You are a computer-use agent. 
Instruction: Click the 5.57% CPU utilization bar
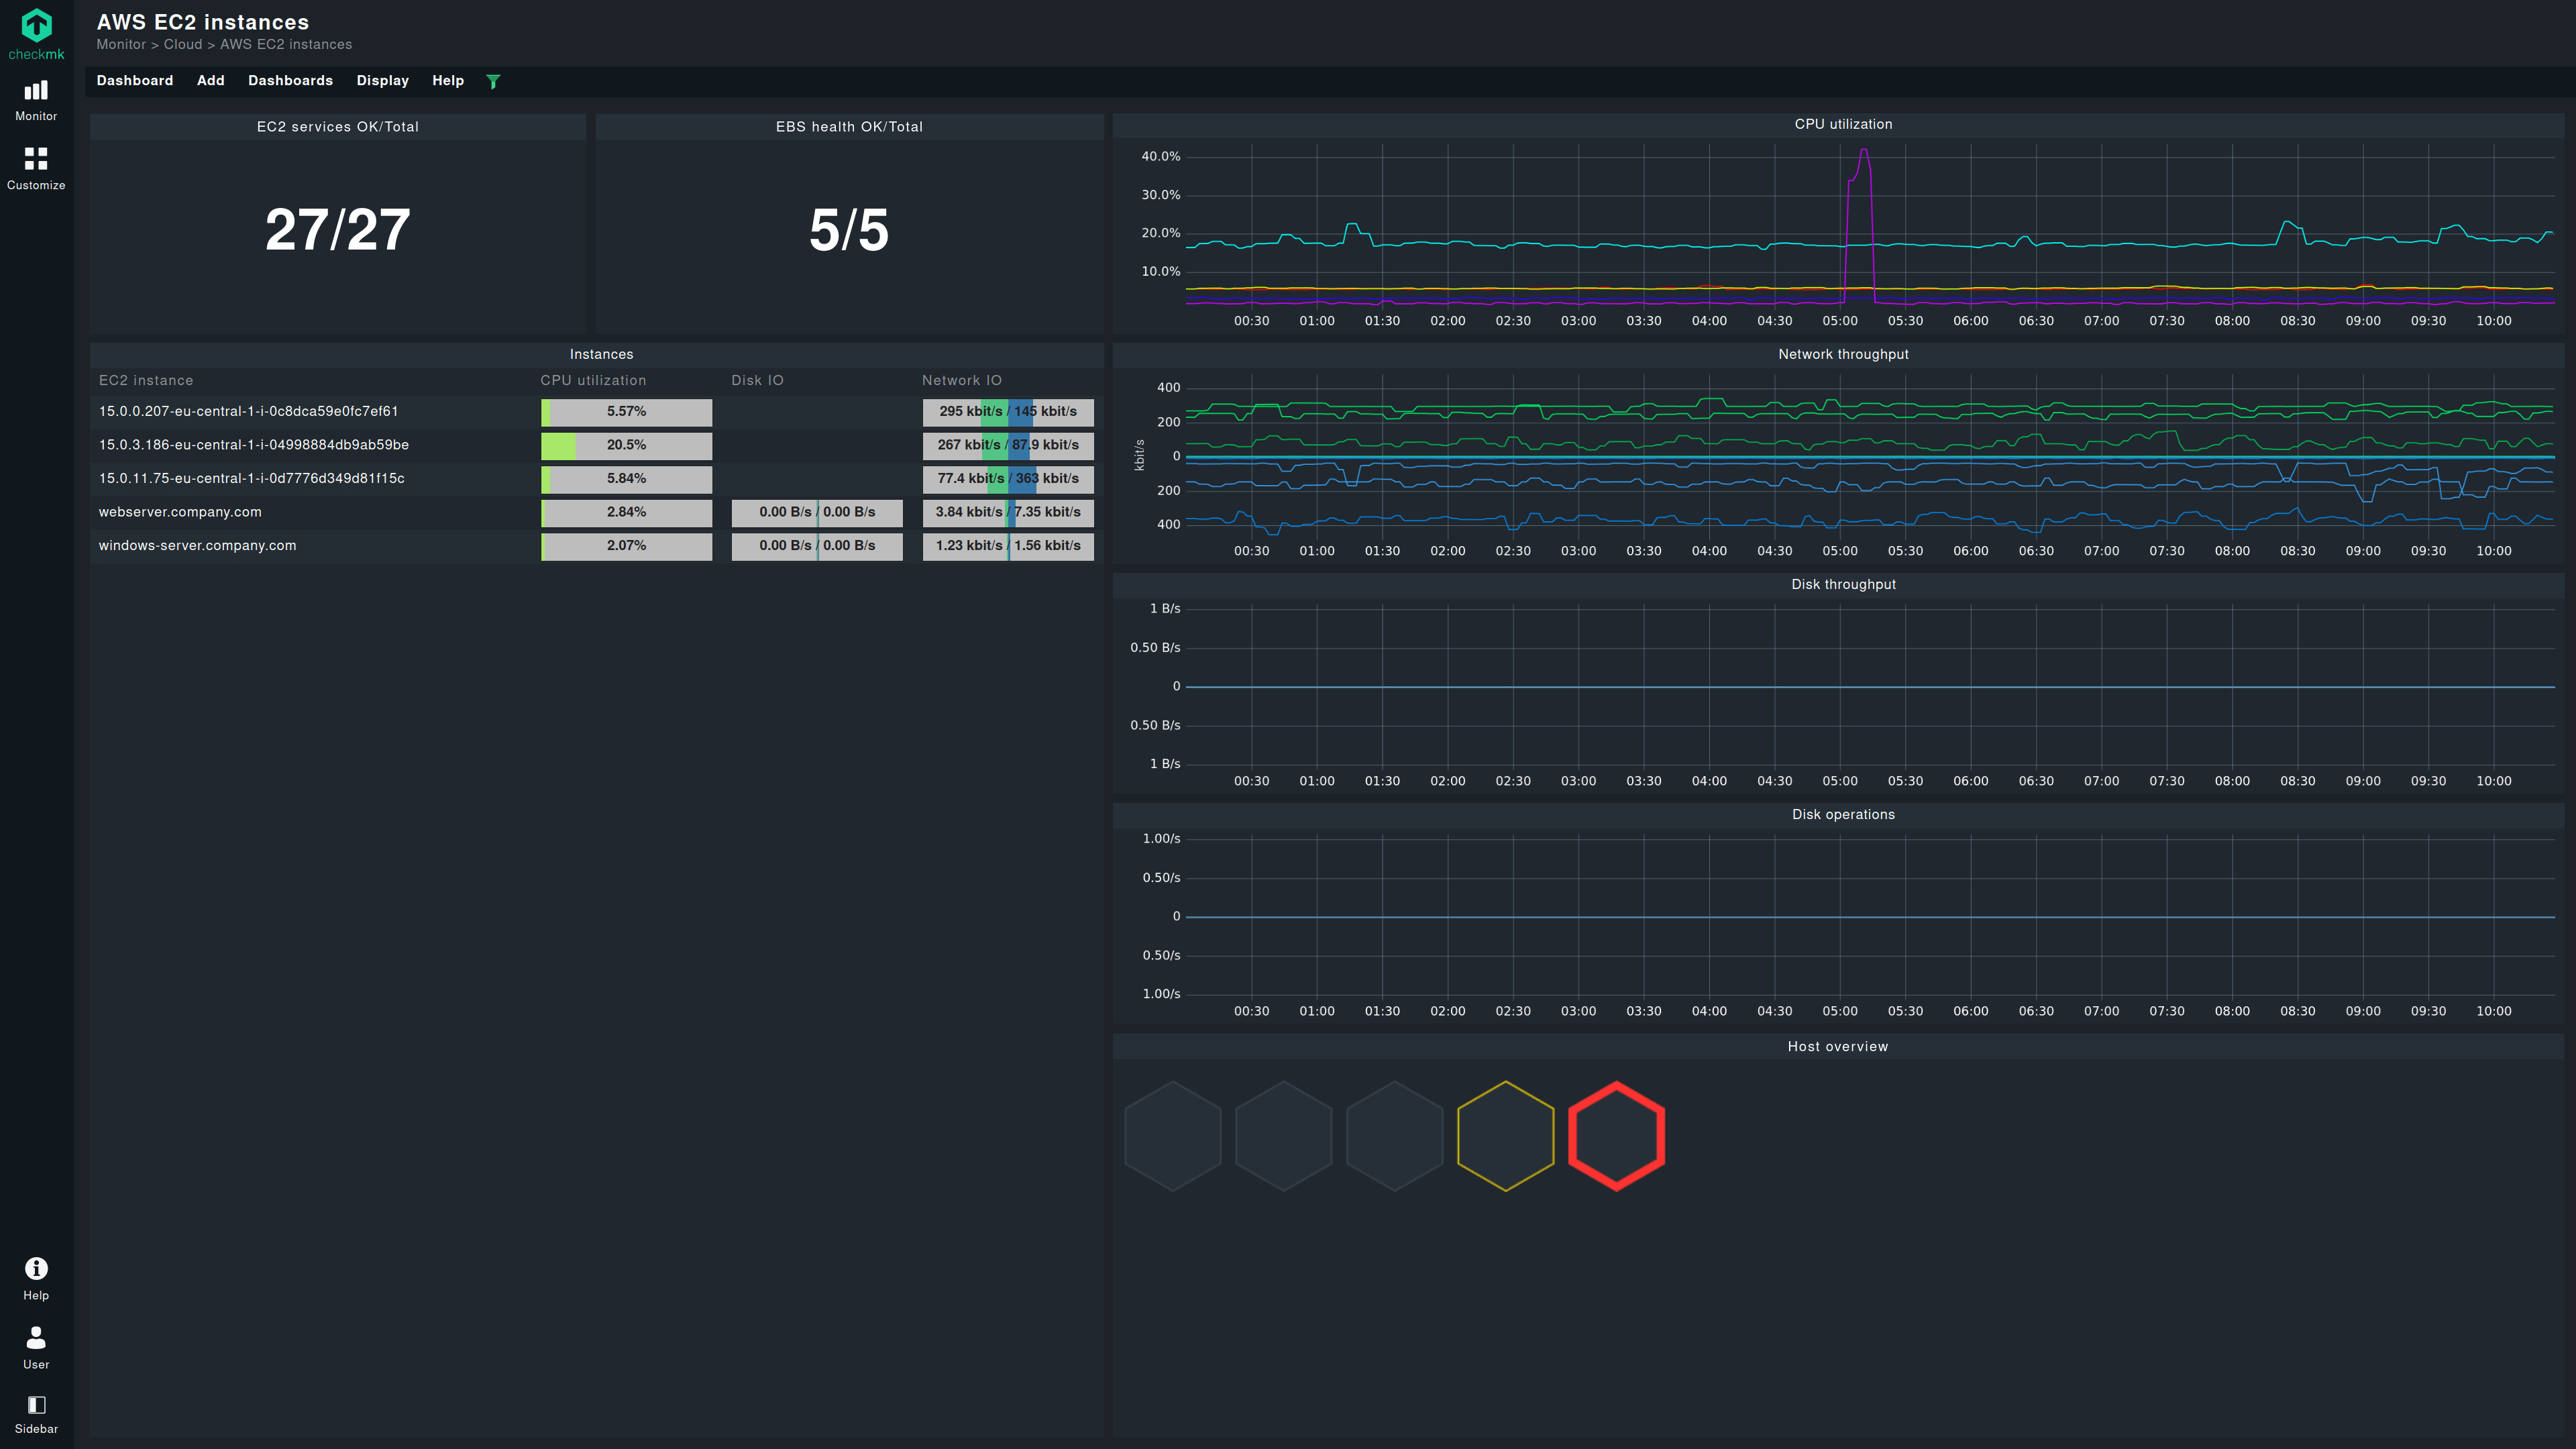tap(627, 412)
